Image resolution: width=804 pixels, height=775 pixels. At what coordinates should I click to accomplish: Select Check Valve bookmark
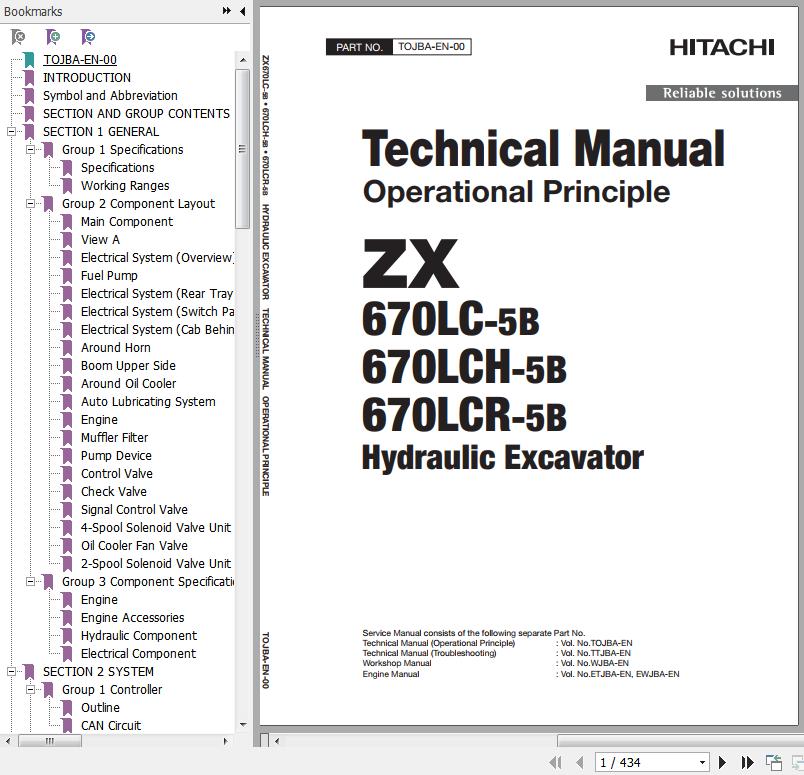pyautogui.click(x=114, y=491)
